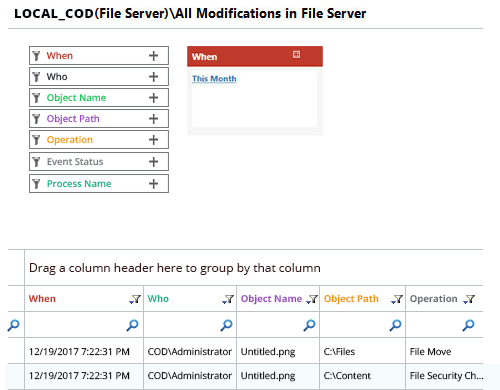Image resolution: width=500 pixels, height=390 pixels.
Task: Collapse the red When filter panel
Action: [296, 54]
